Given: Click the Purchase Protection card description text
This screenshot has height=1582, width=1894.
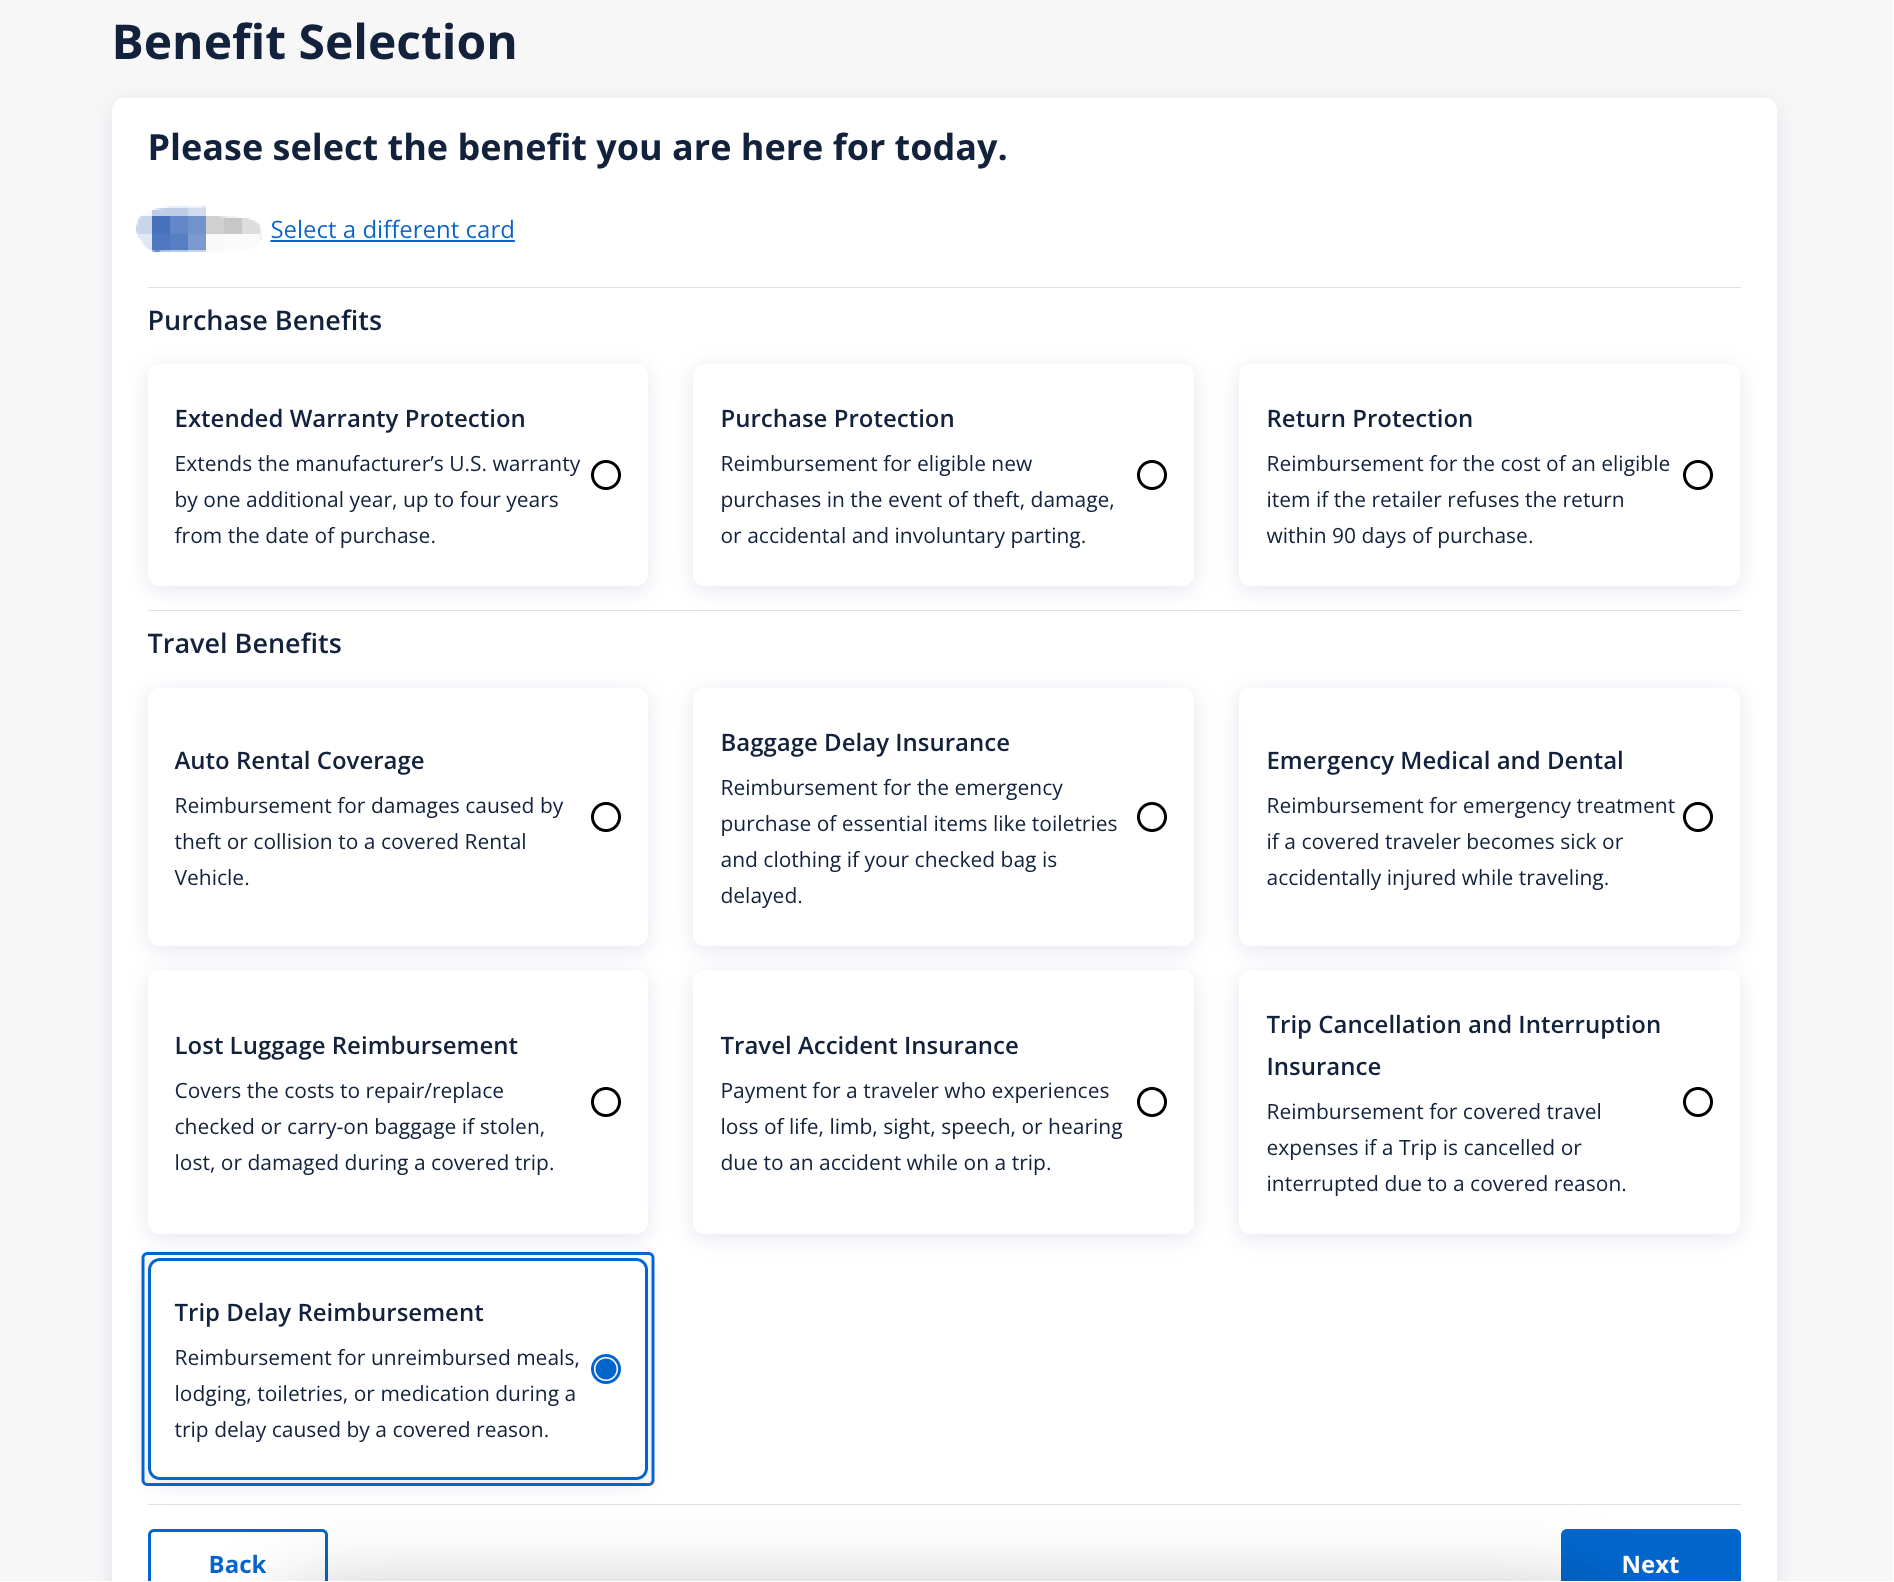Looking at the screenshot, I should 917,500.
